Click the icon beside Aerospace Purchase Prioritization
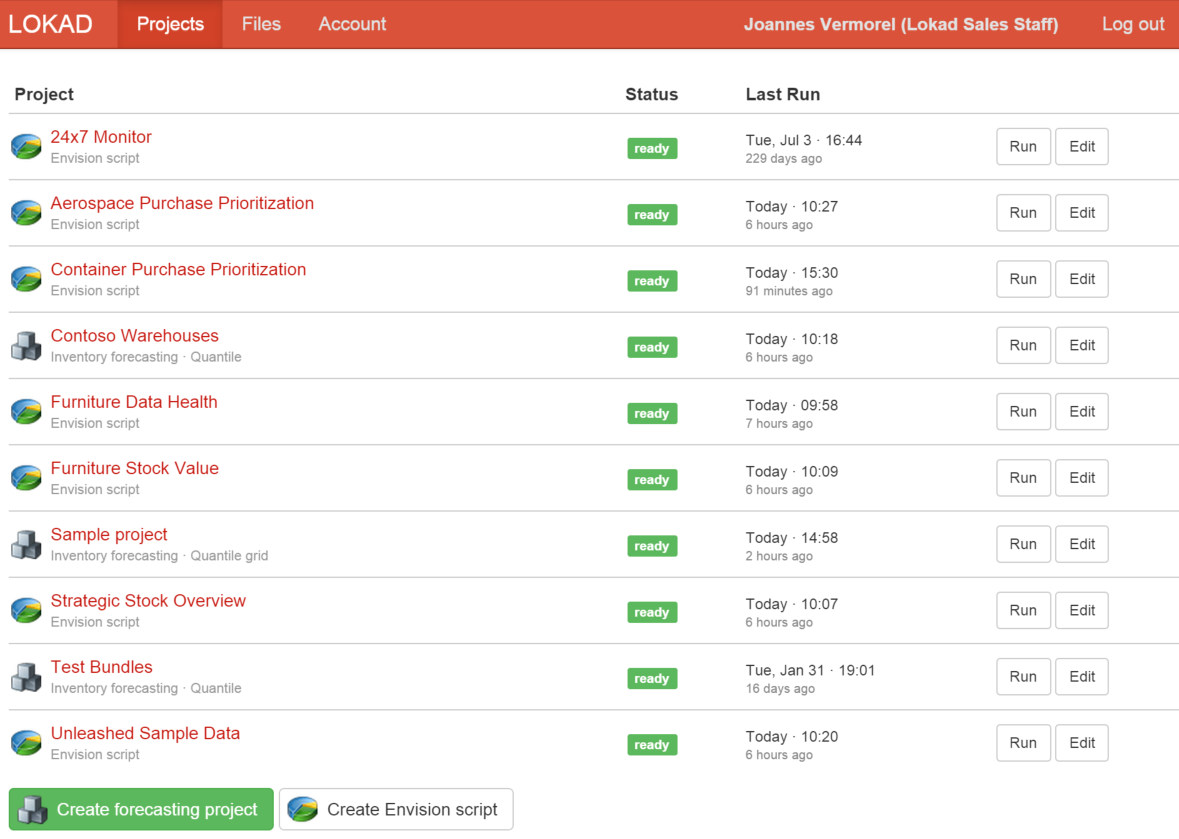 26,213
